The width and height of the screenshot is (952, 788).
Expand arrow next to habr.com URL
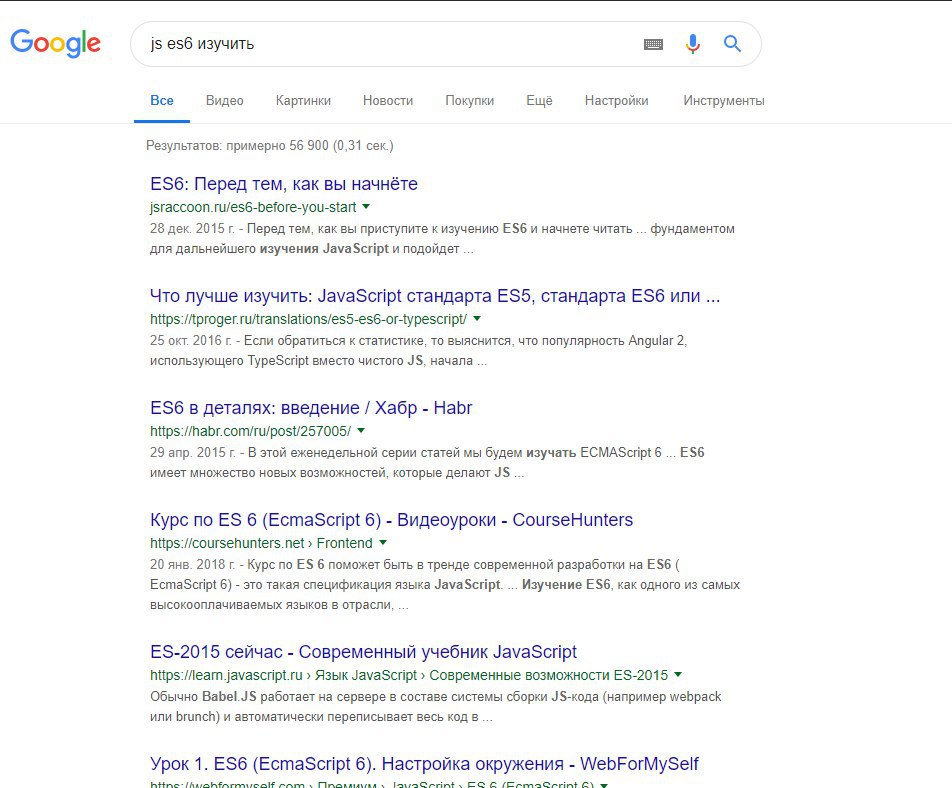[x=361, y=430]
